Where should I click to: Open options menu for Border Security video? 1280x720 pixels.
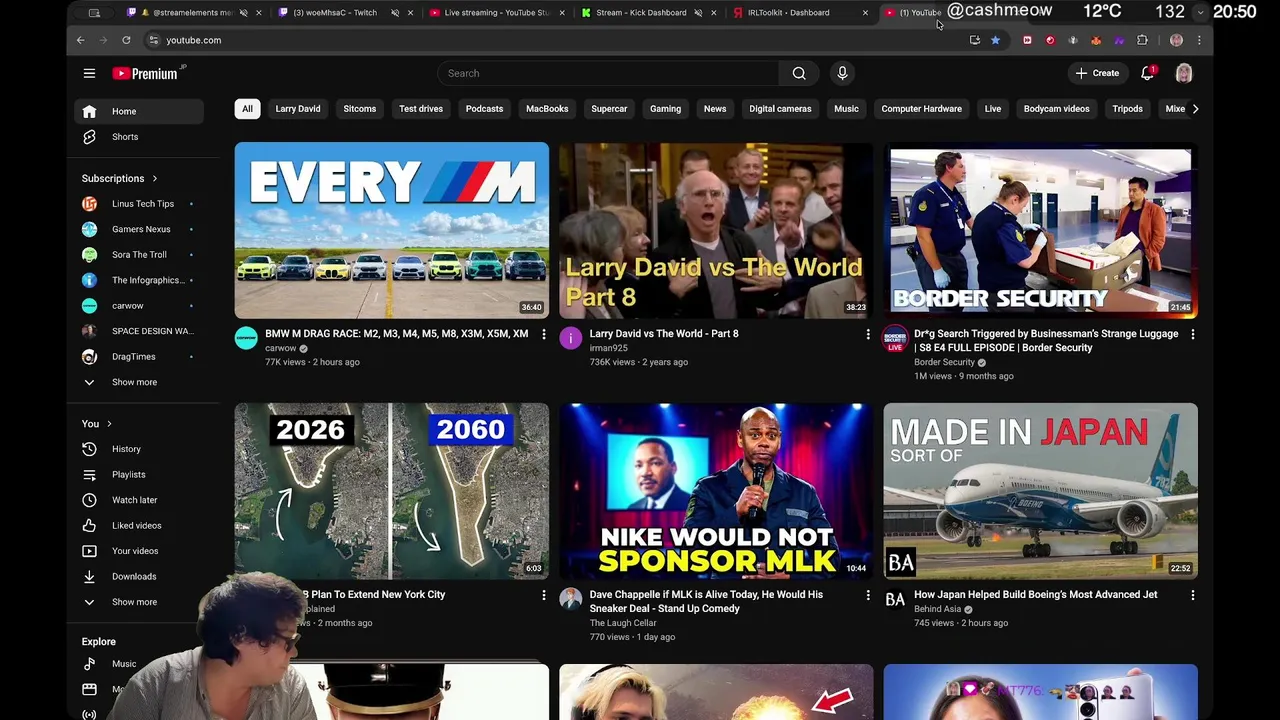1192,334
